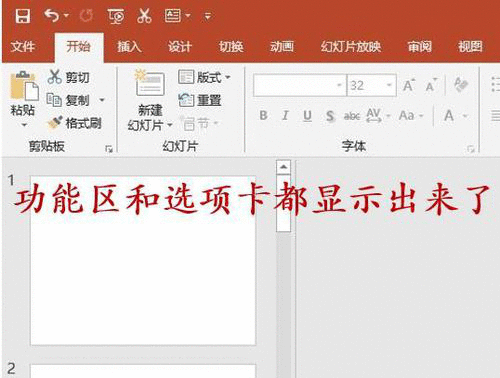Open the 文件 tab
Image resolution: width=500 pixels, height=378 pixels.
pos(23,47)
